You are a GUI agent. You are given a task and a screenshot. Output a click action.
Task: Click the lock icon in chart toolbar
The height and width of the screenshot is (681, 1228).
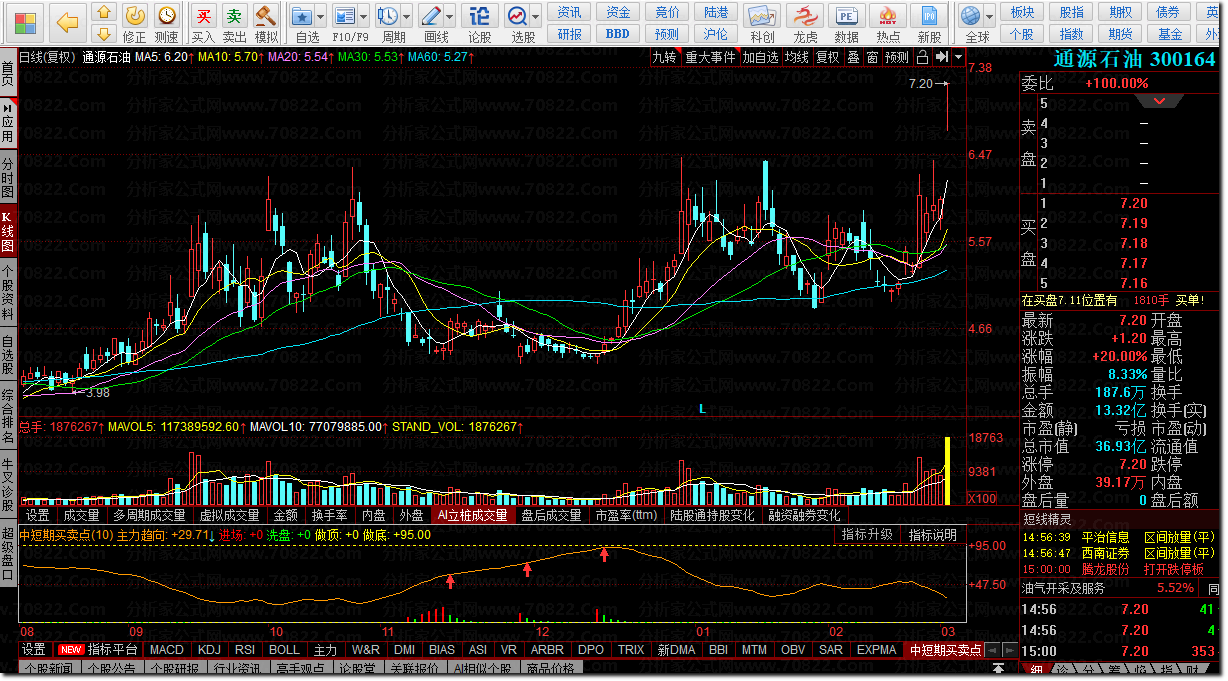[923, 58]
